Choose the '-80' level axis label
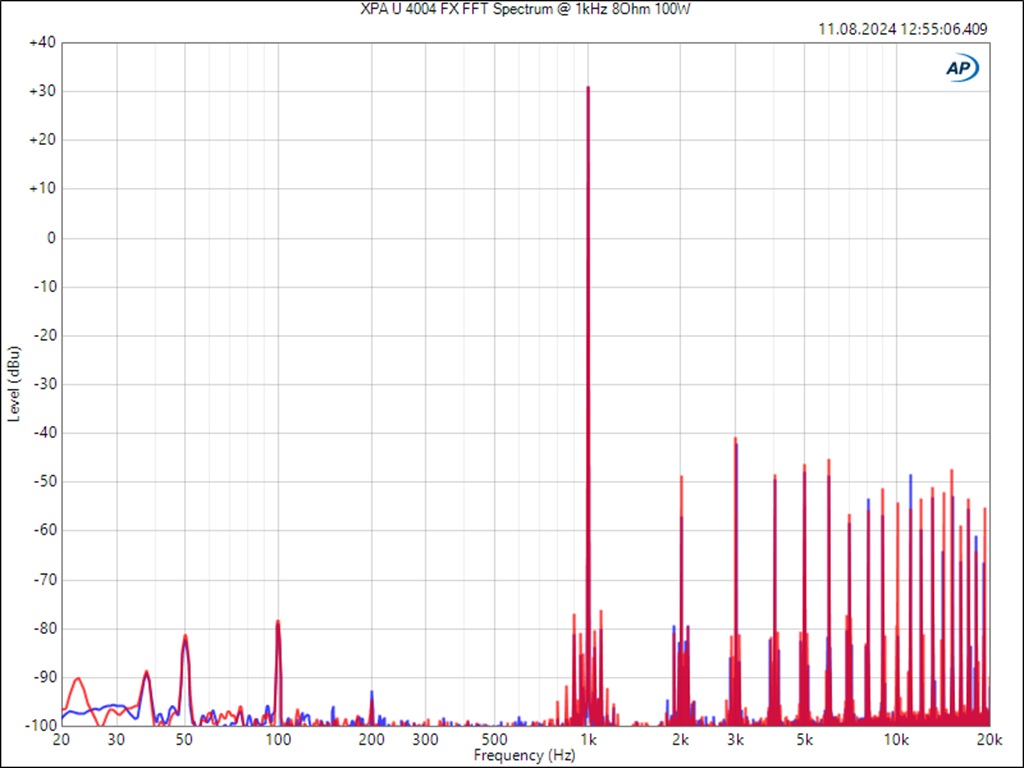This screenshot has height=768, width=1024. (x=44, y=629)
